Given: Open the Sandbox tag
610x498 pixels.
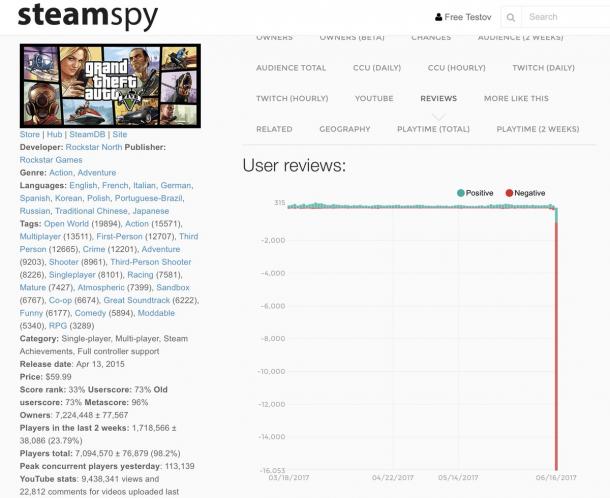Looking at the screenshot, I should [173, 288].
